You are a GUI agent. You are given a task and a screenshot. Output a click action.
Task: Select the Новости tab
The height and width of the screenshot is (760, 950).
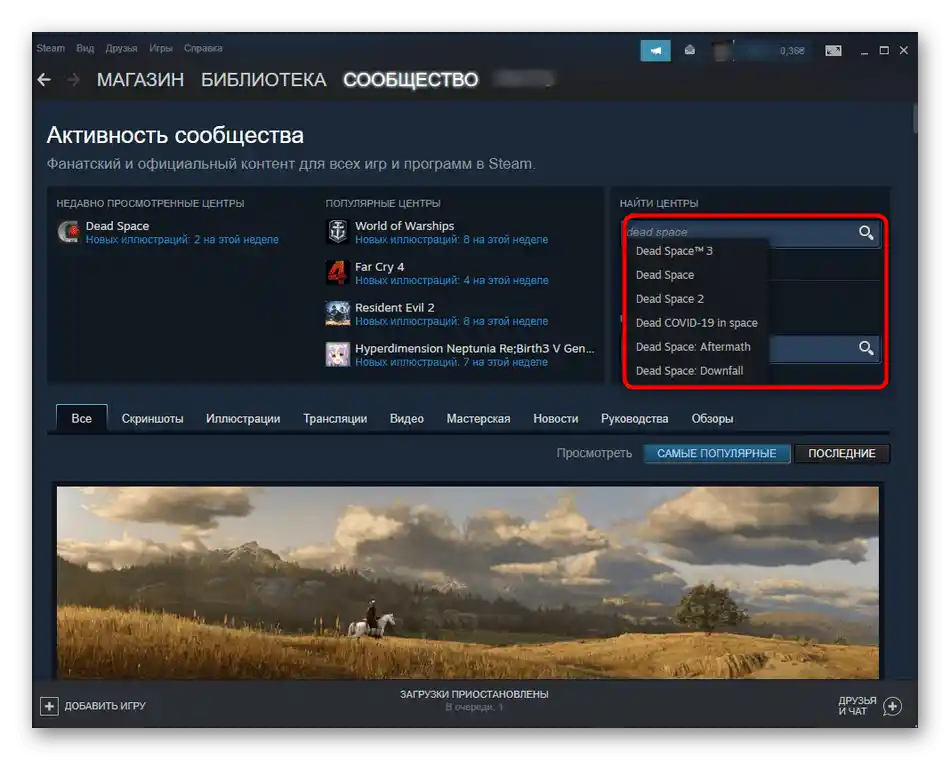[x=556, y=419]
